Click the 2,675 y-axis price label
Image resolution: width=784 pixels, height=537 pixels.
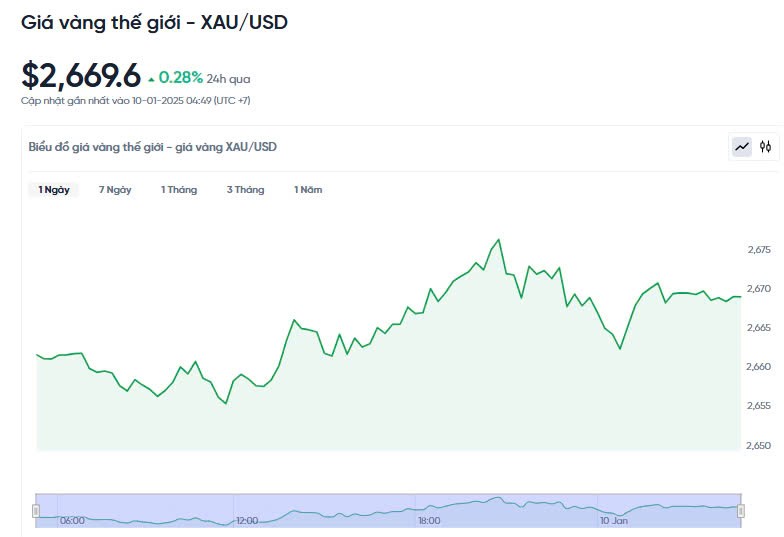point(758,249)
